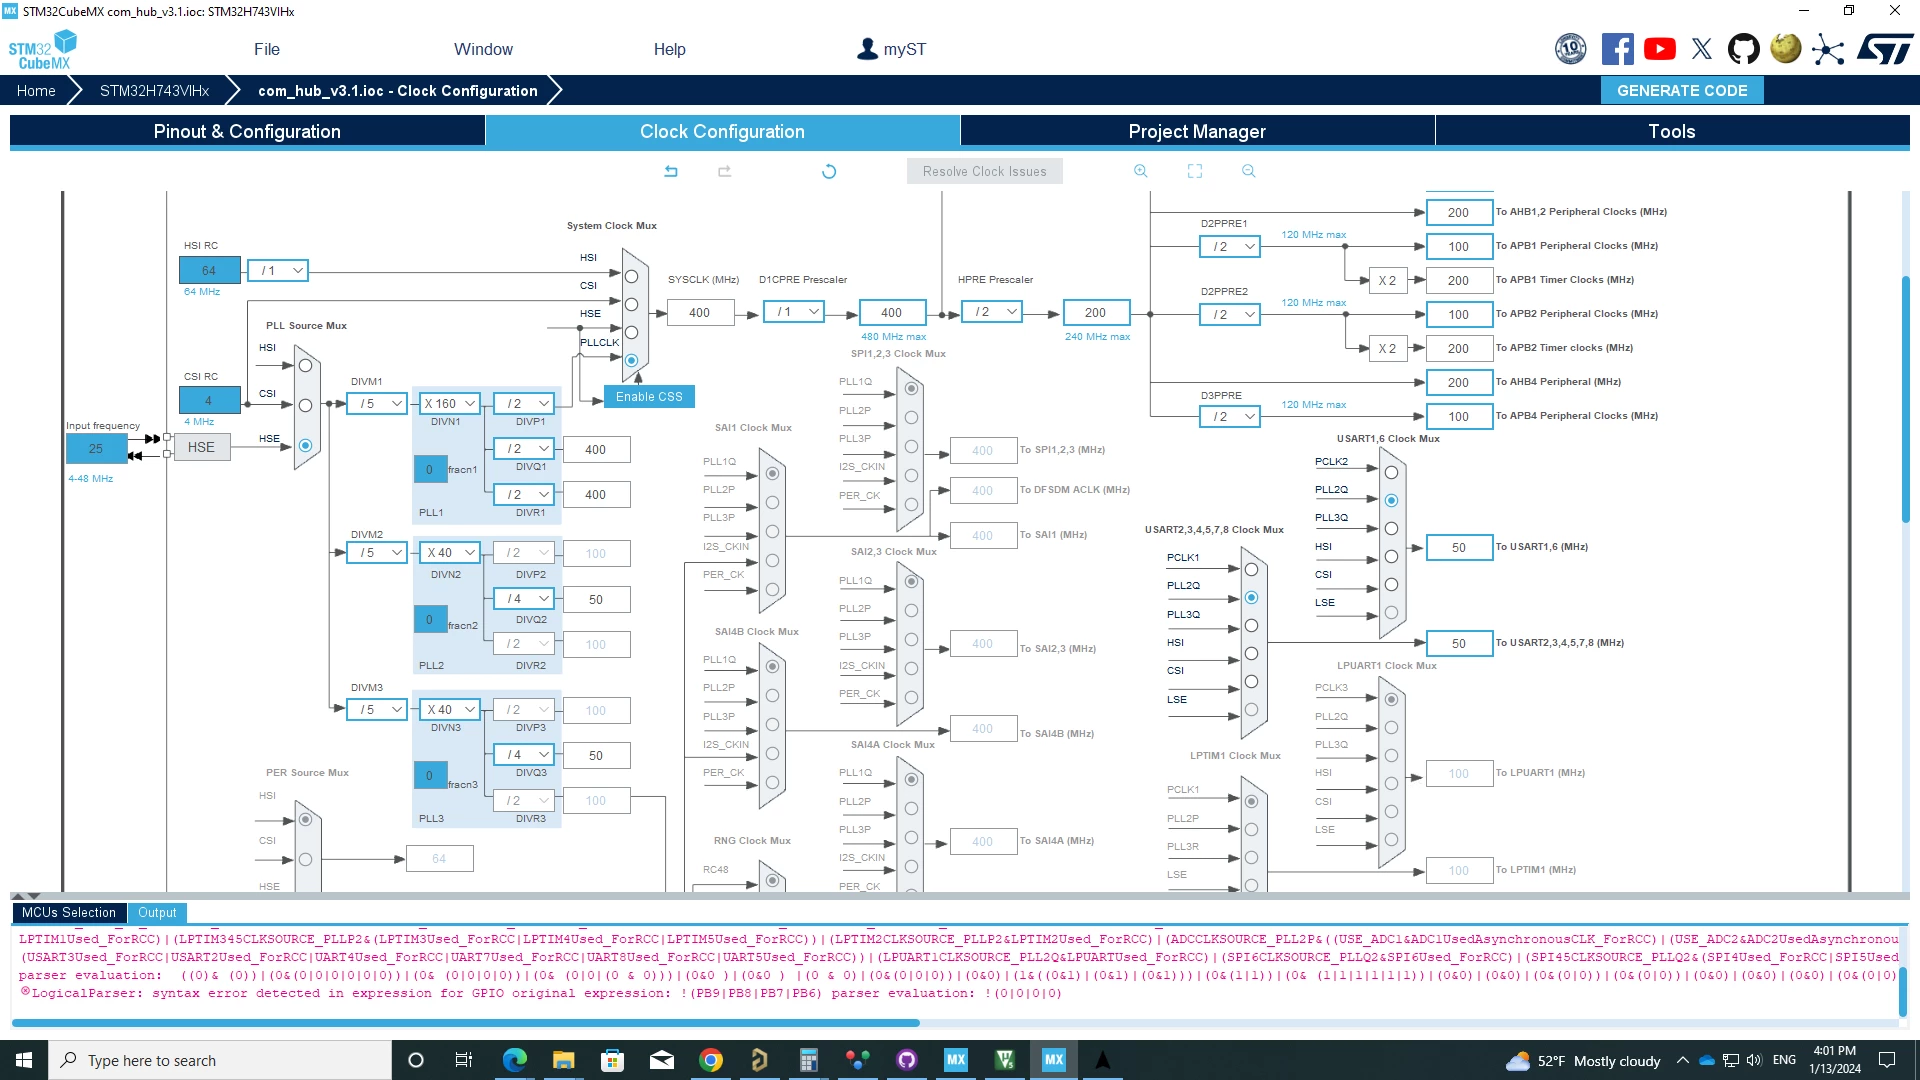Switch to Pinout & Configuration tab
Viewport: 1920px width, 1080px height.
pos(247,131)
